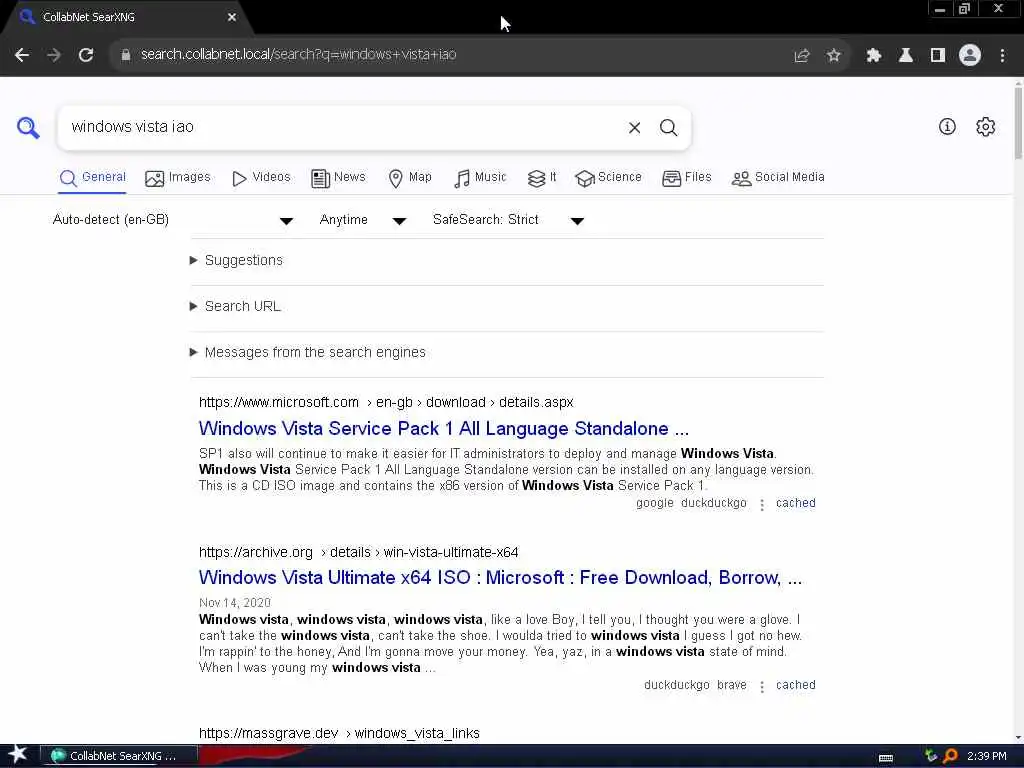Click the CollabNet SearXNG taskbar button
The width and height of the screenshot is (1024, 768).
point(120,756)
